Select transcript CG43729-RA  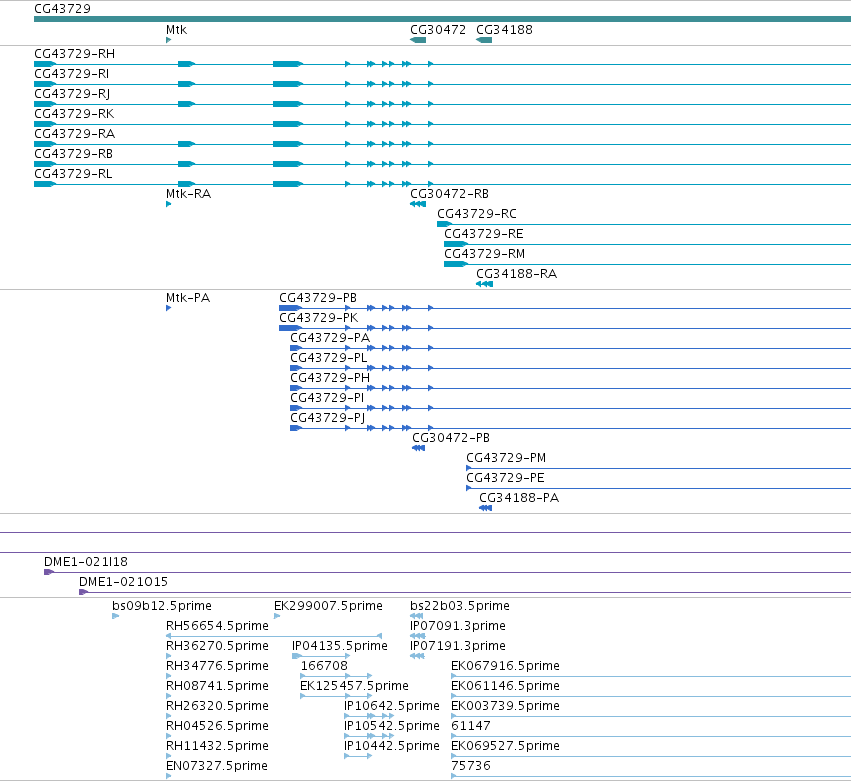[74, 134]
